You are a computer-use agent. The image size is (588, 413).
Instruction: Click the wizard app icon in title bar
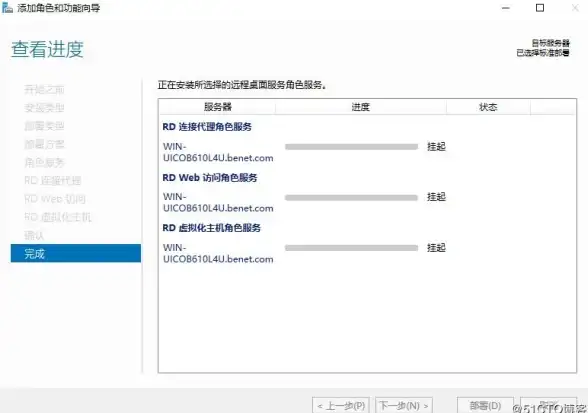pyautogui.click(x=7, y=8)
